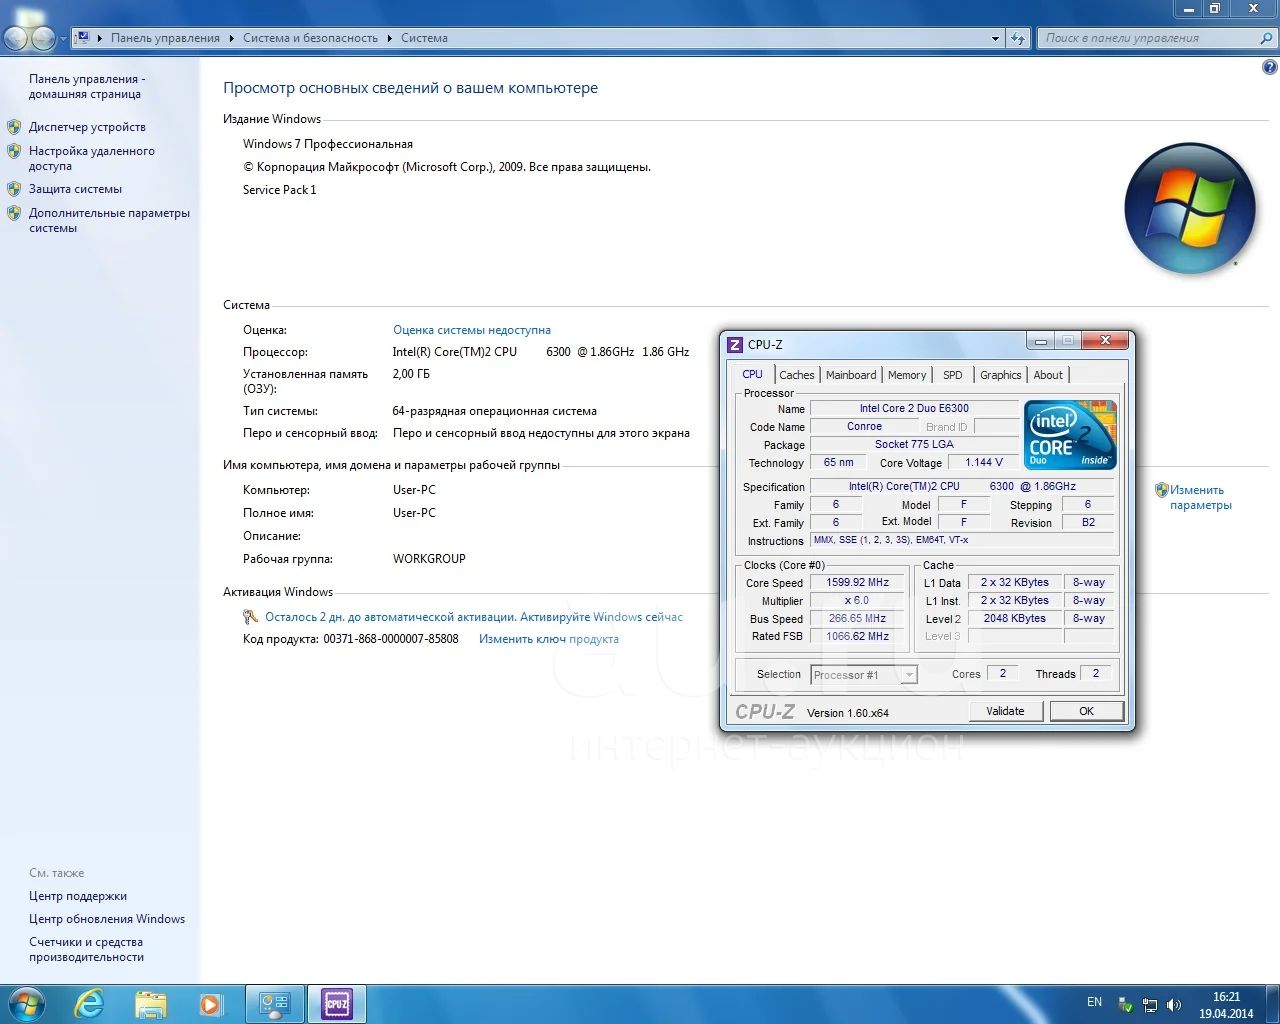Click the Back navigation arrow
Screen dimensions: 1280x1024
(x=16, y=38)
